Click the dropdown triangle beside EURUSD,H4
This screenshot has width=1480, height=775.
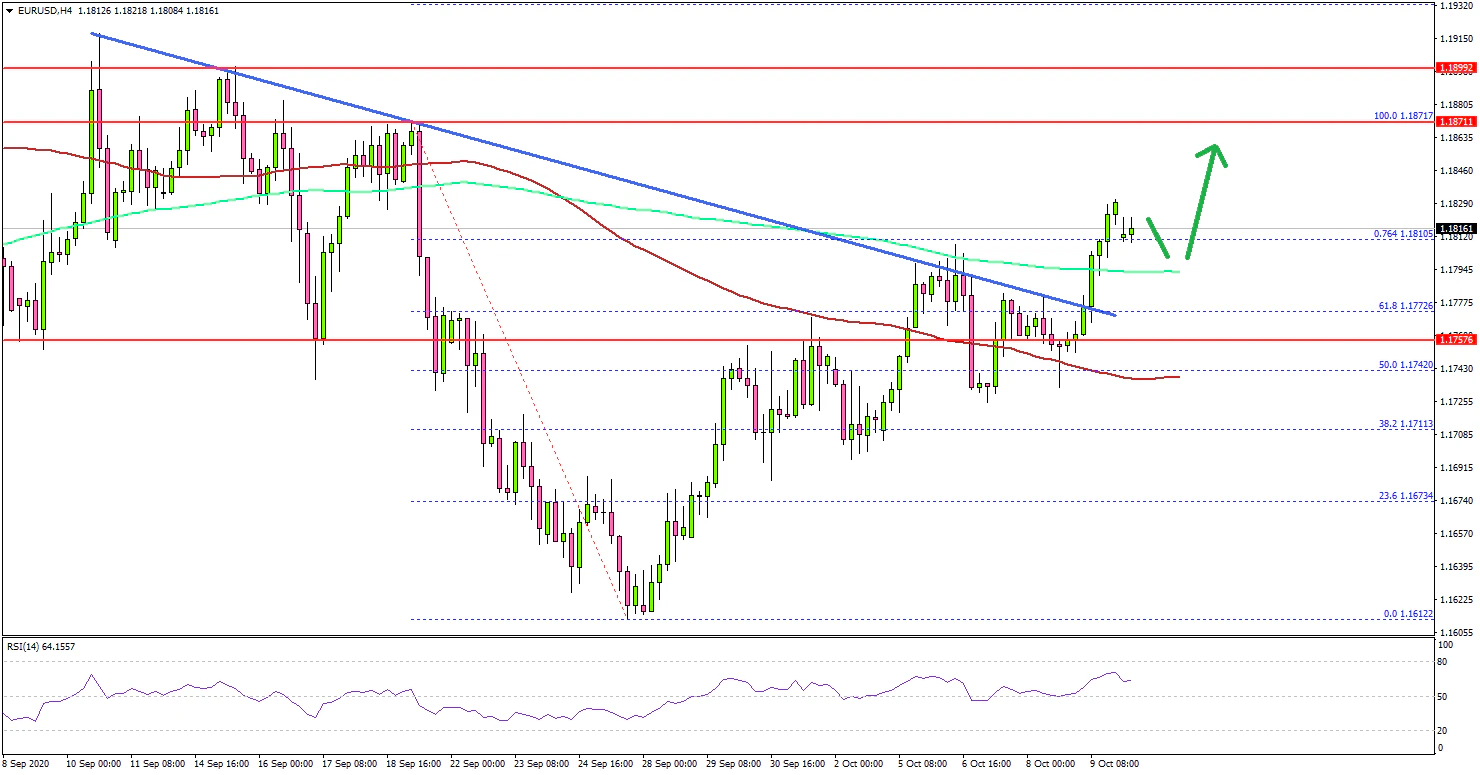tap(8, 10)
